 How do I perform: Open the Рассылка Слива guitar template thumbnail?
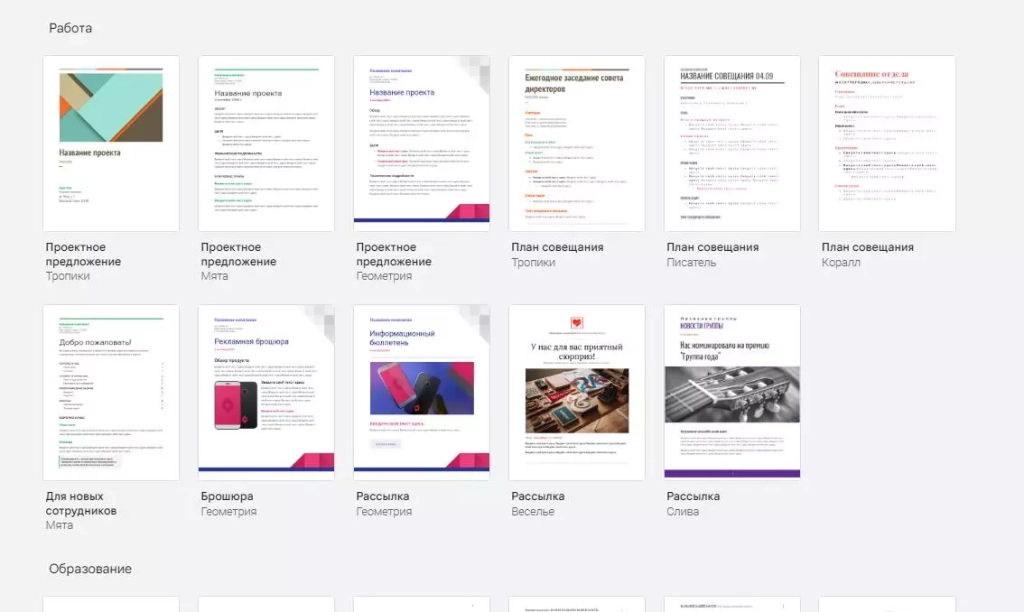pos(731,392)
